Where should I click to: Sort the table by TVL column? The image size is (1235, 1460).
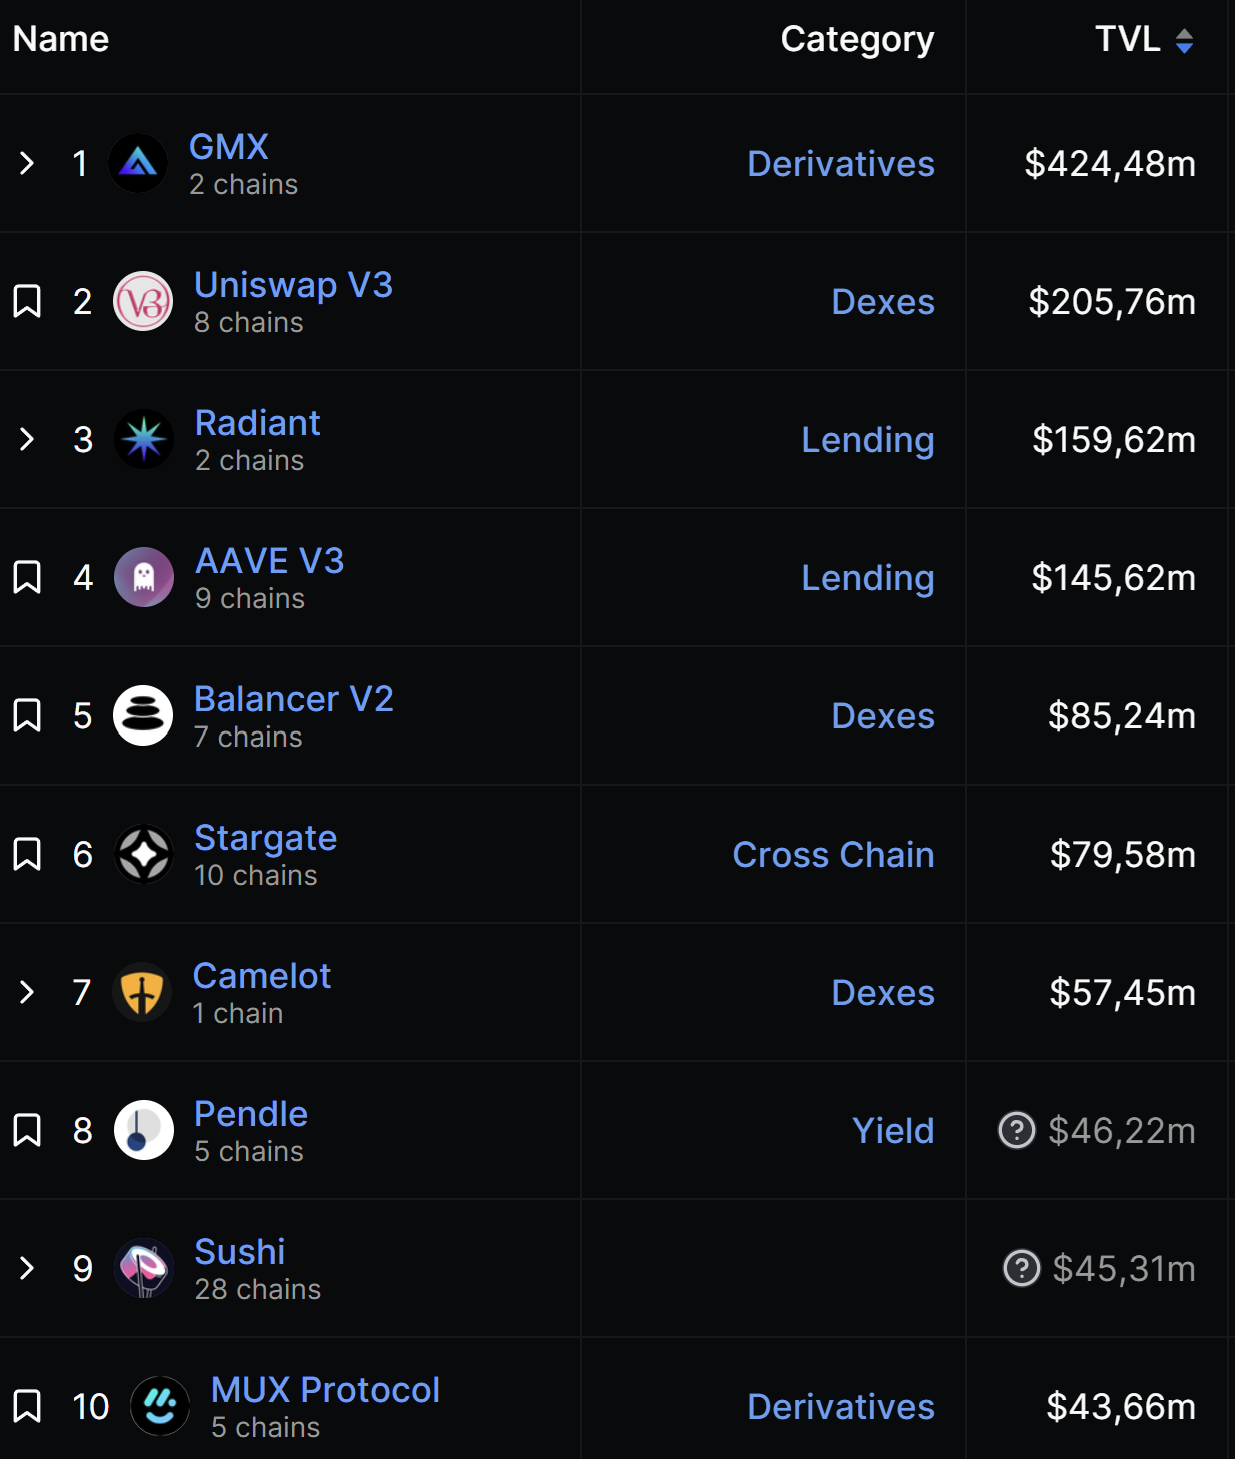1145,40
